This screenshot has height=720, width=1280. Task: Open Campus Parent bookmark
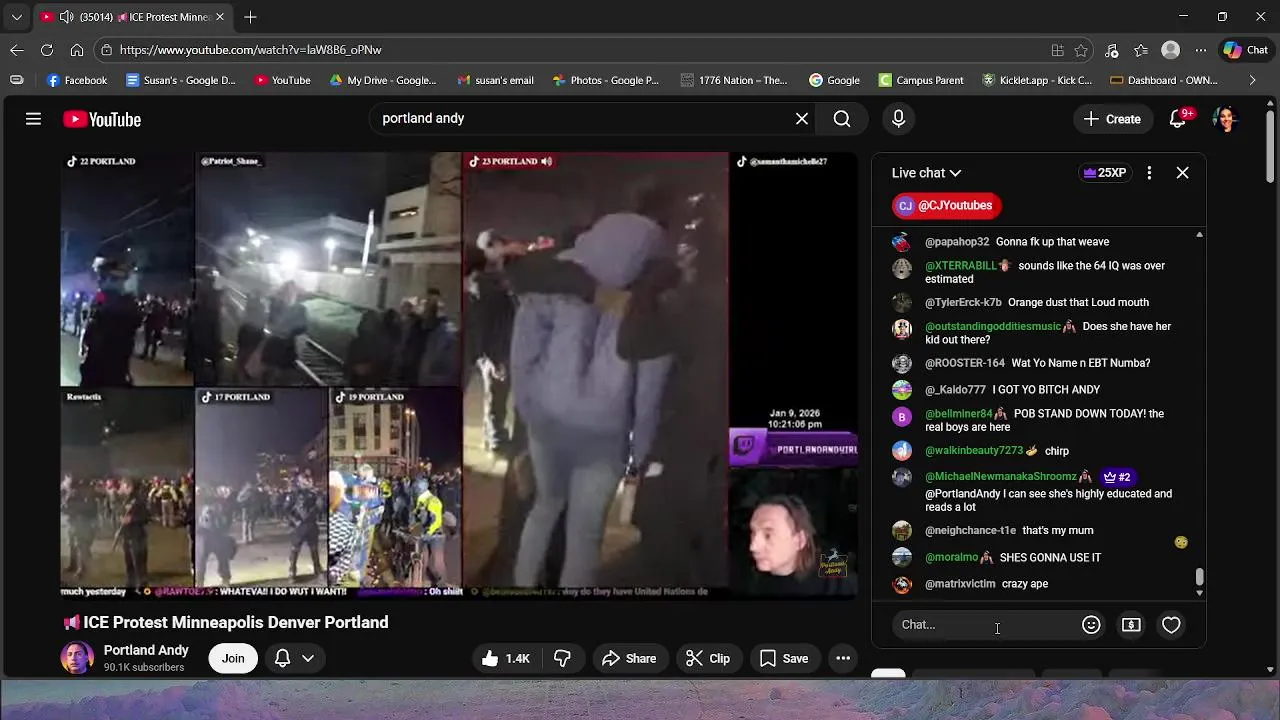(x=921, y=80)
